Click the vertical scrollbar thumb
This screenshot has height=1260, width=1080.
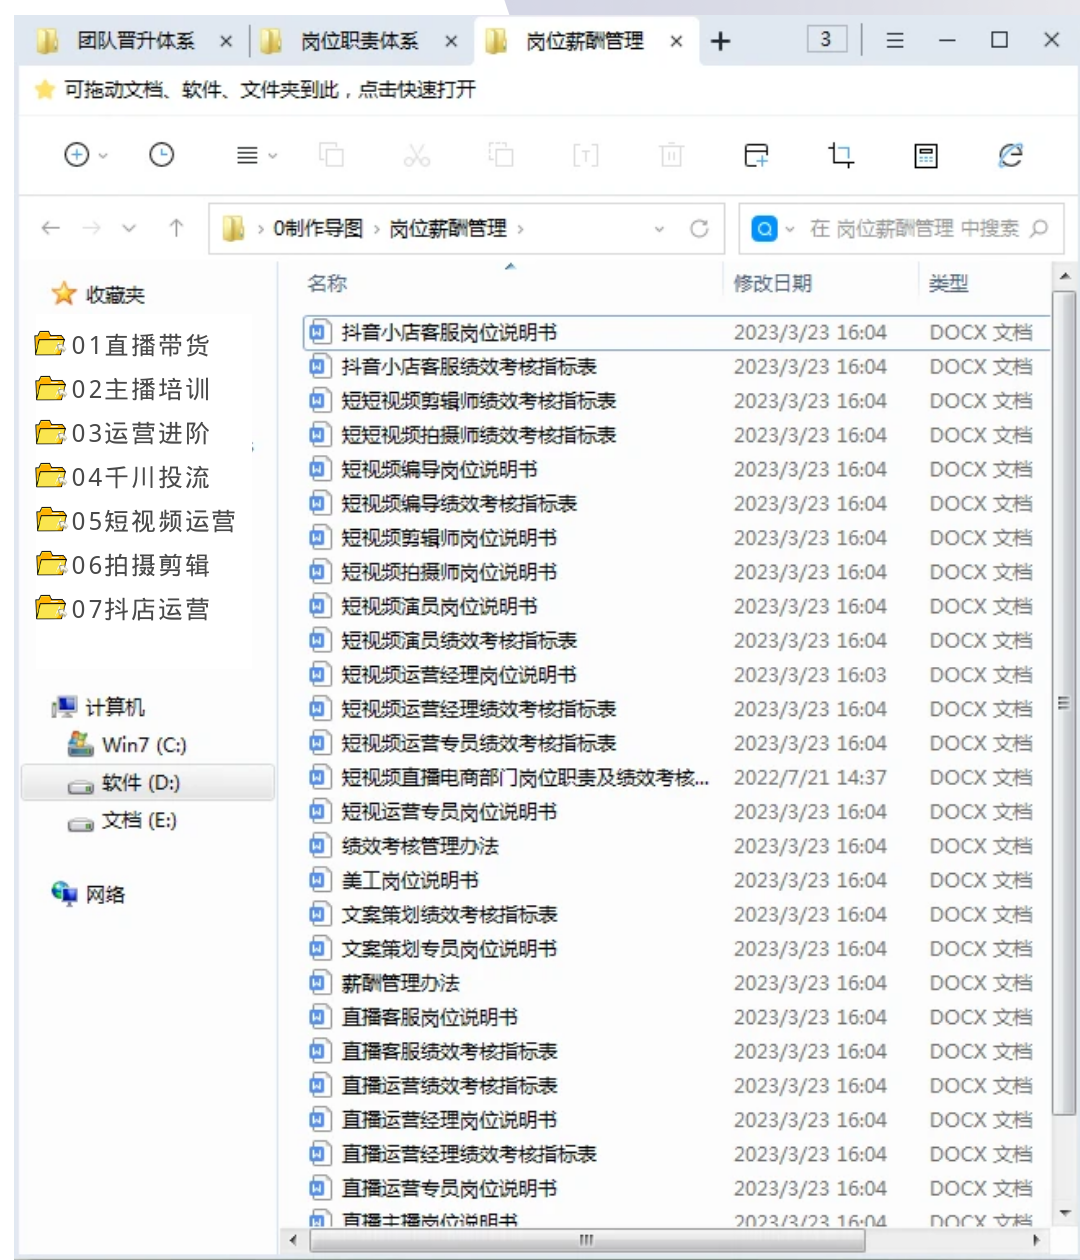(x=1063, y=703)
